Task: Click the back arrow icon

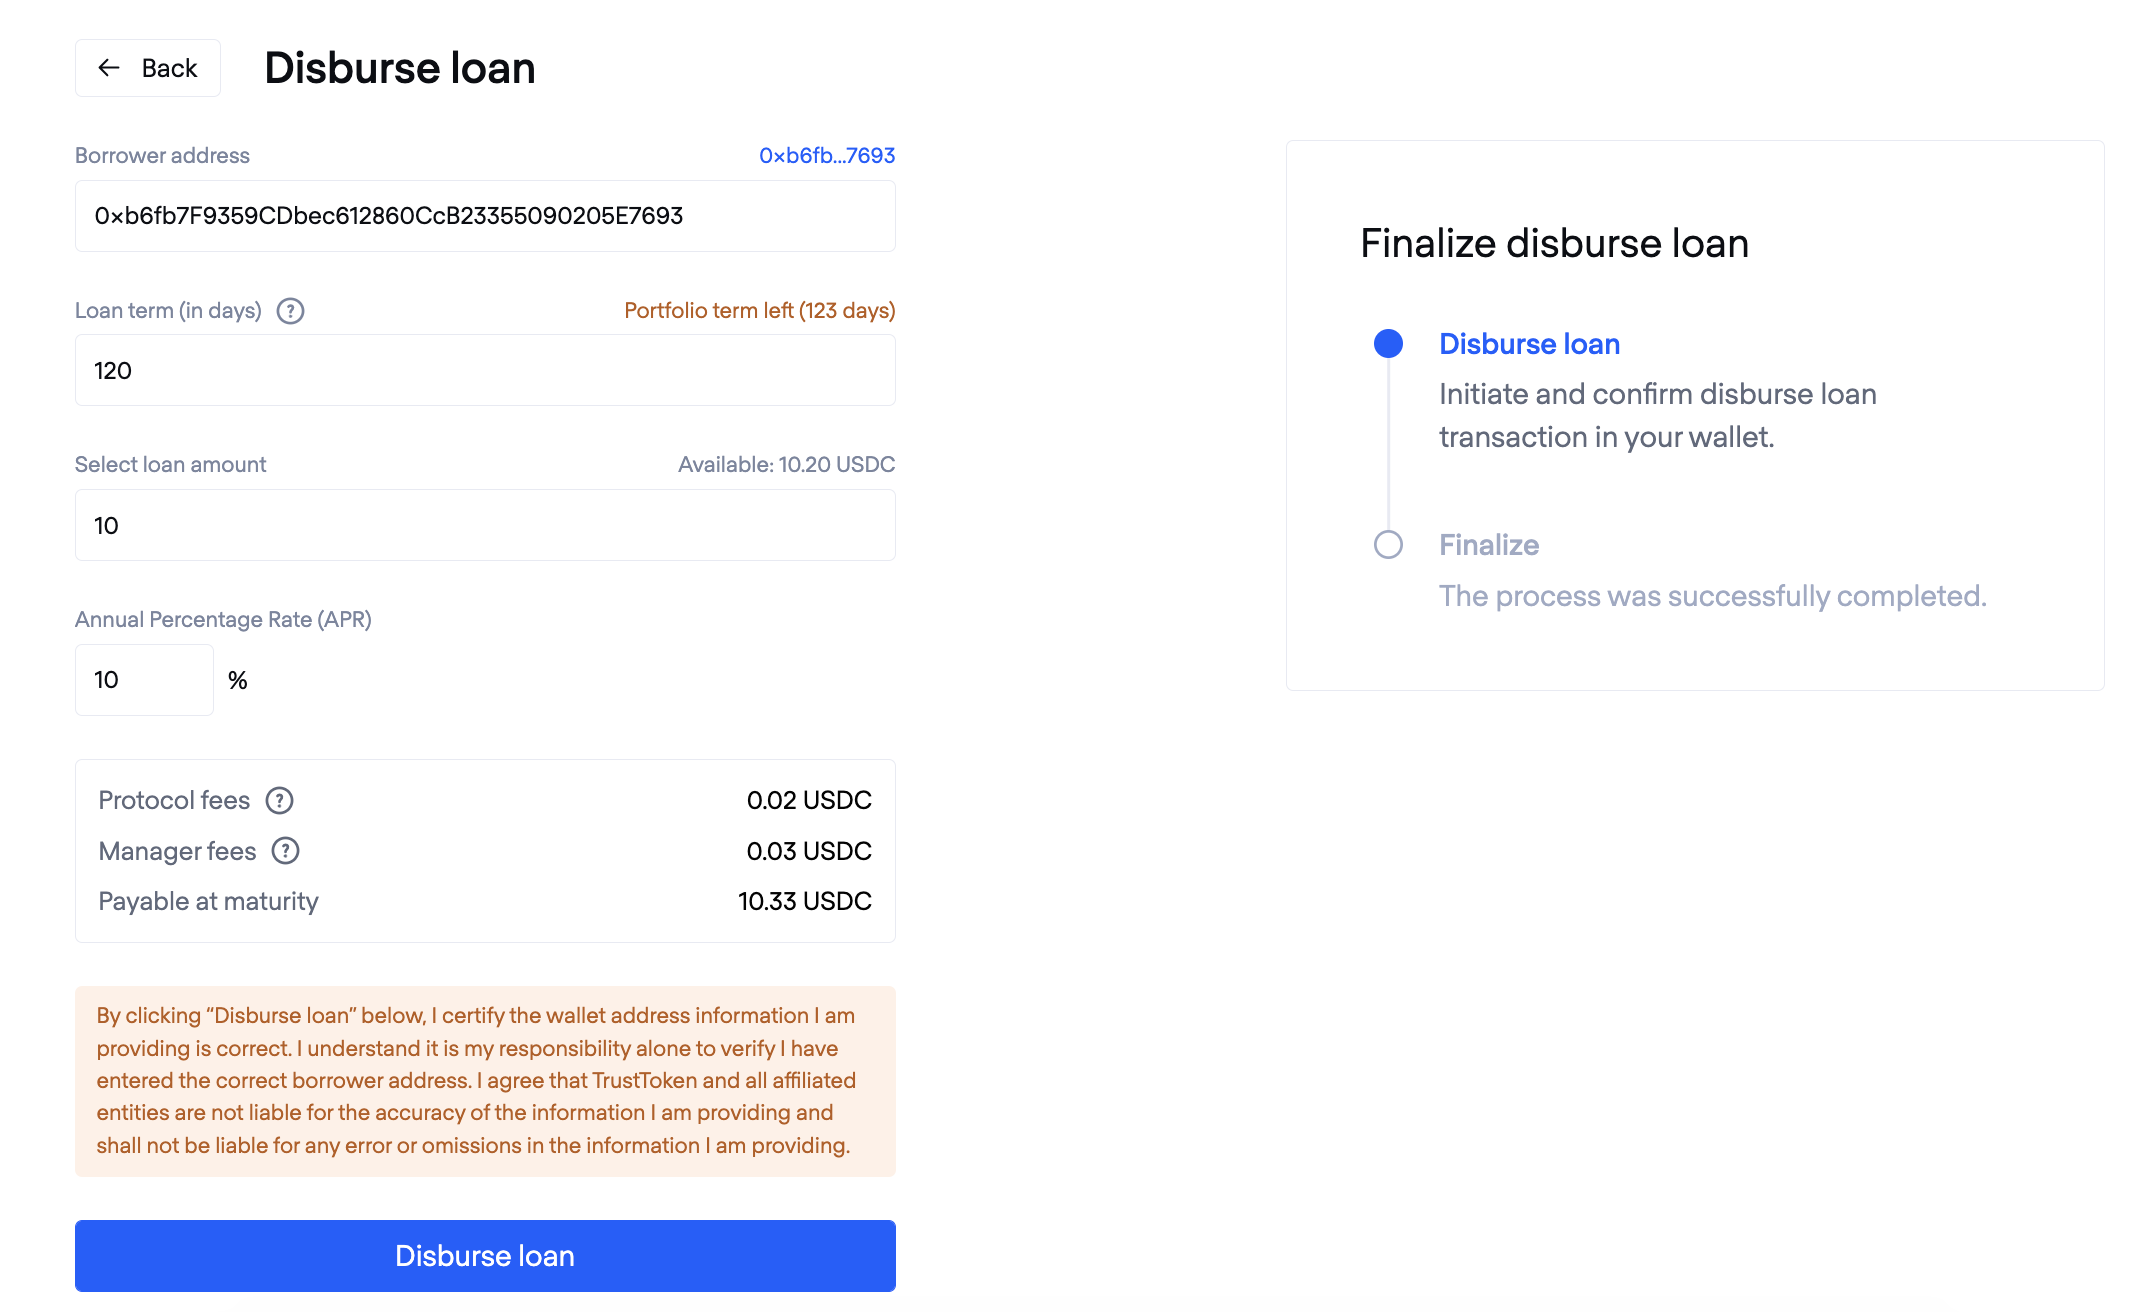Action: coord(109,68)
